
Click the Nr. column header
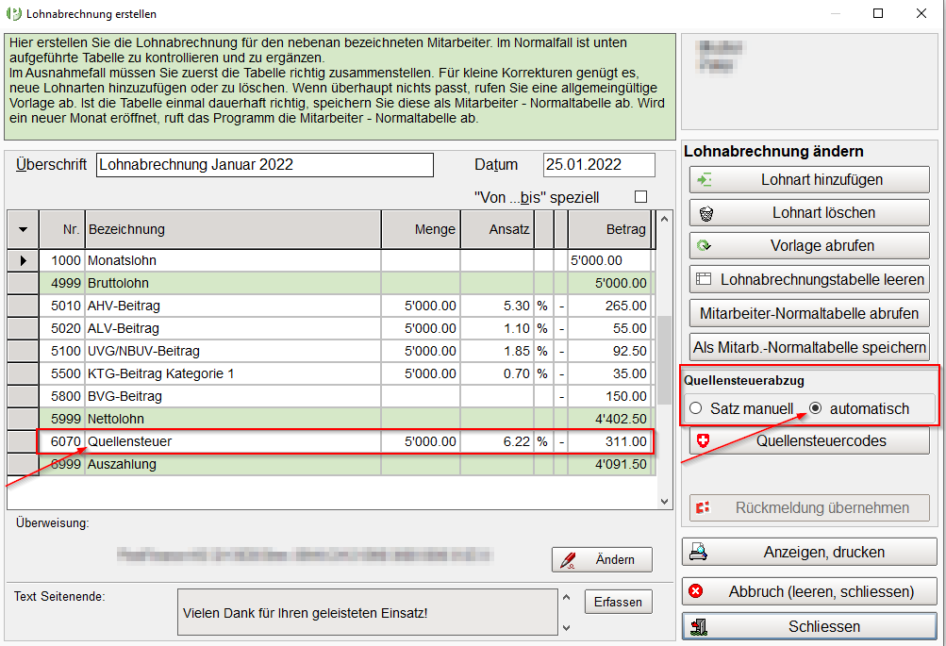pyautogui.click(x=62, y=229)
